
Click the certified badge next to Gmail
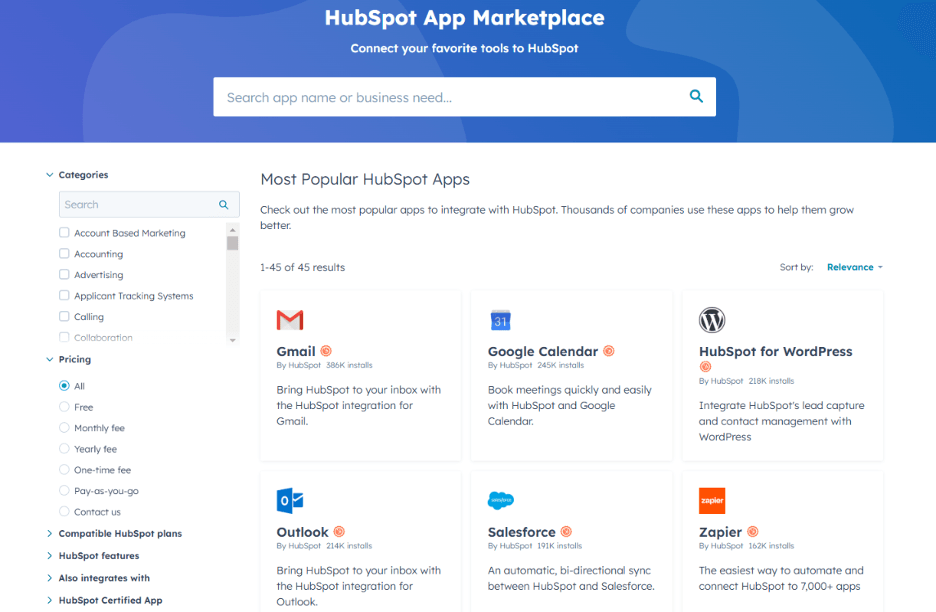[331, 351]
